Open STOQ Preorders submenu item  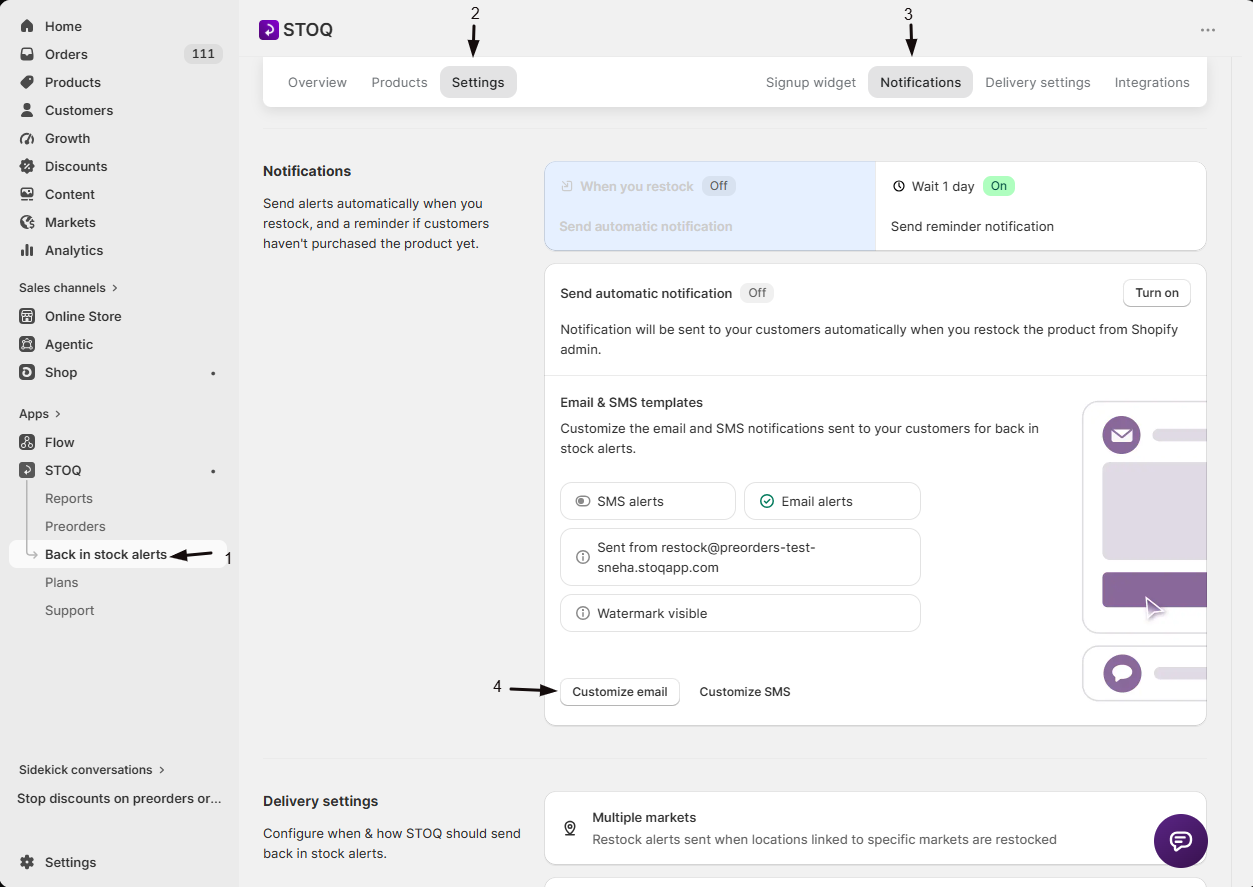pos(75,526)
